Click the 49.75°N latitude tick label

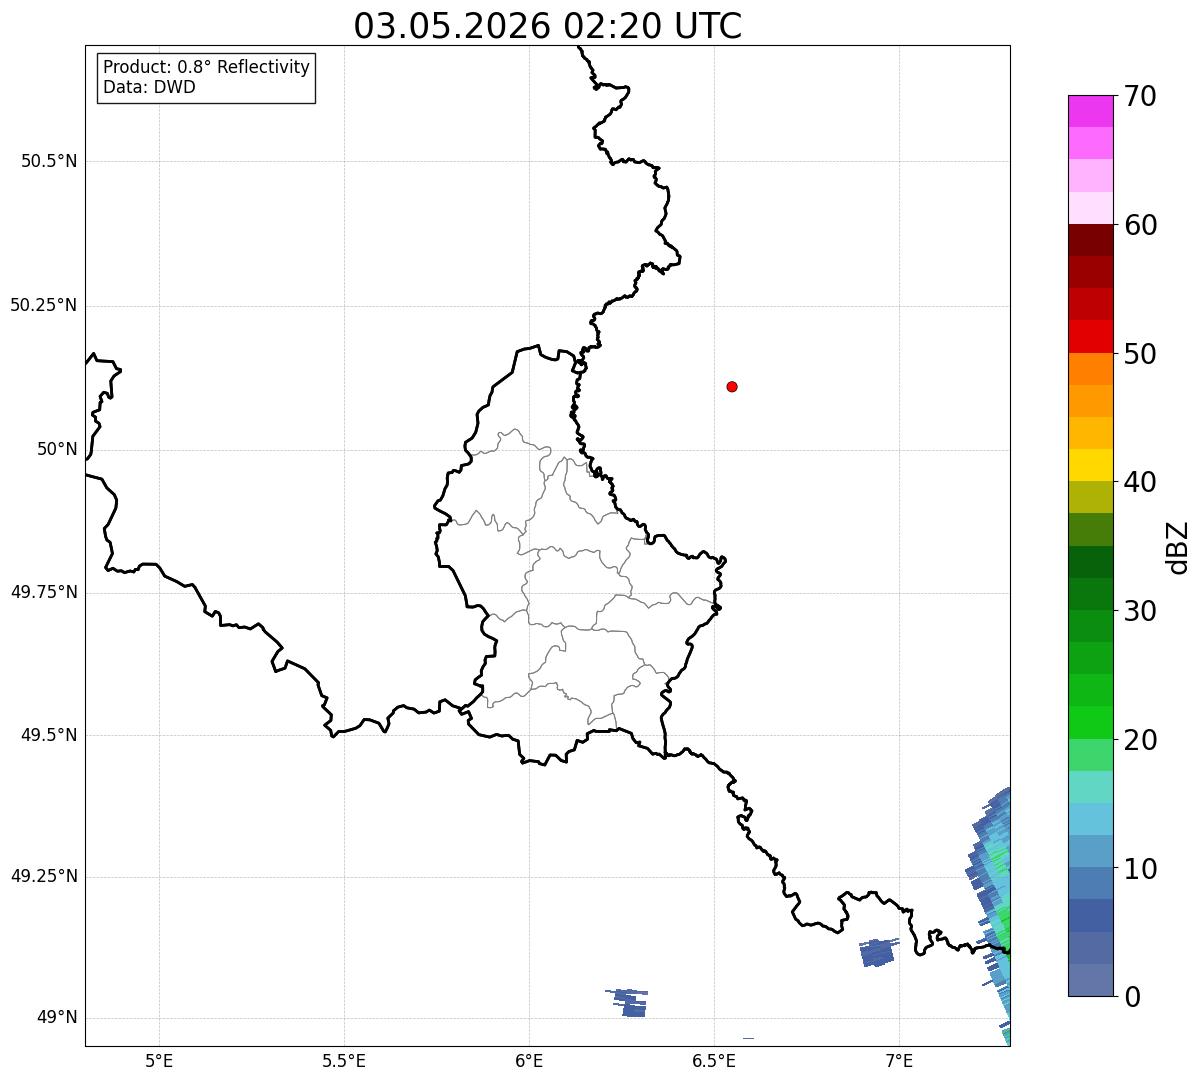pos(44,592)
